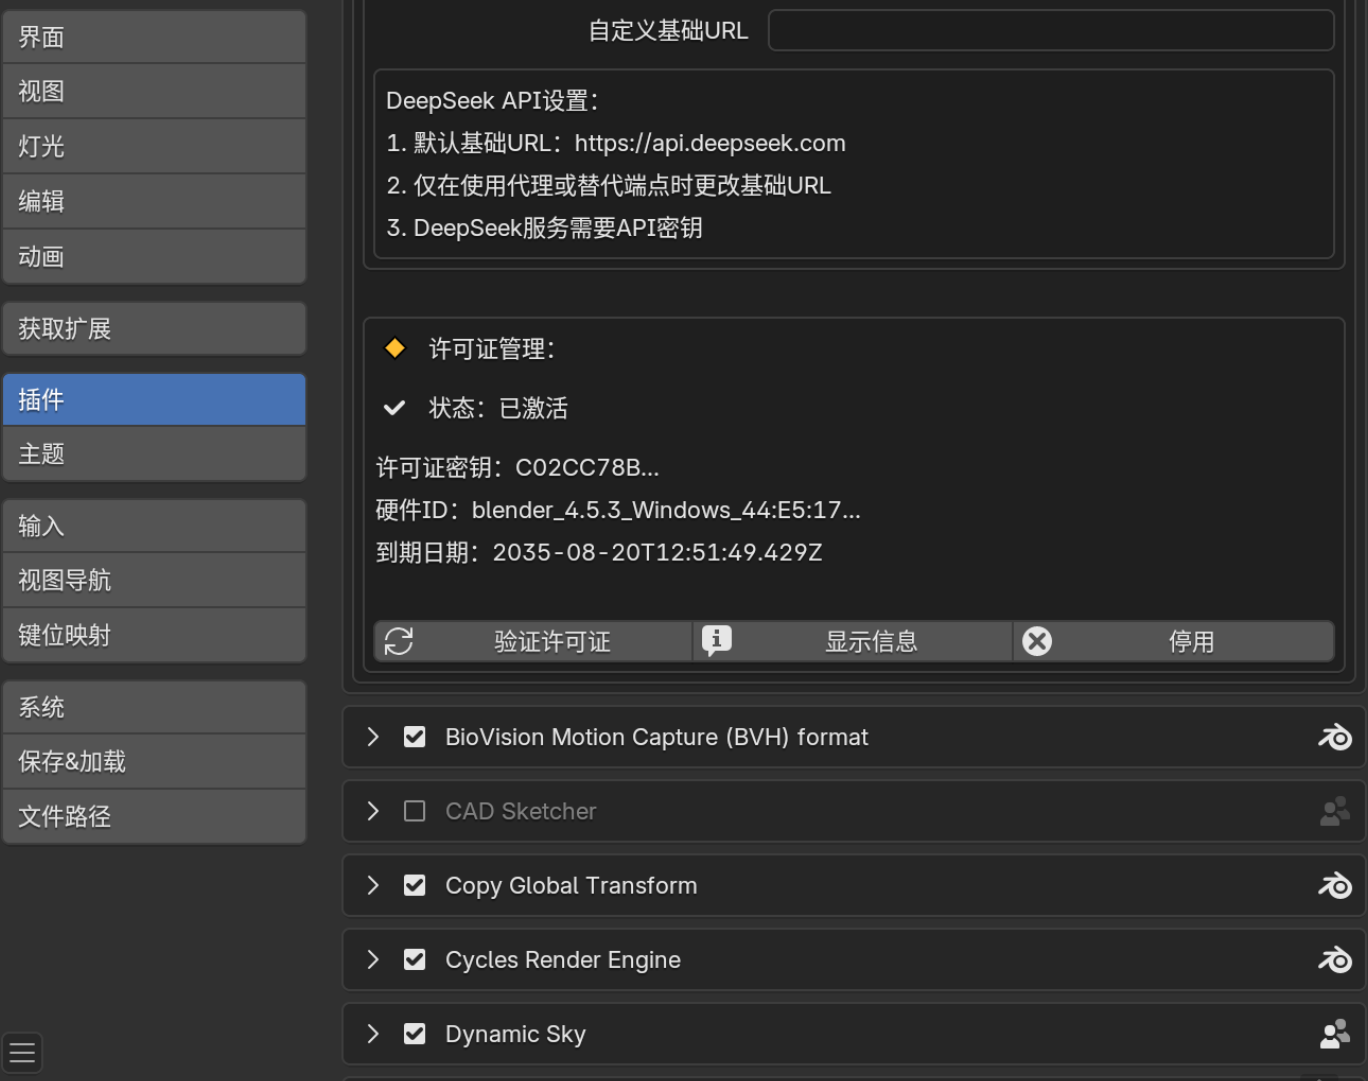The image size is (1368, 1081).
Task: Click the refresh icon on 验证许可证 button
Action: [399, 641]
